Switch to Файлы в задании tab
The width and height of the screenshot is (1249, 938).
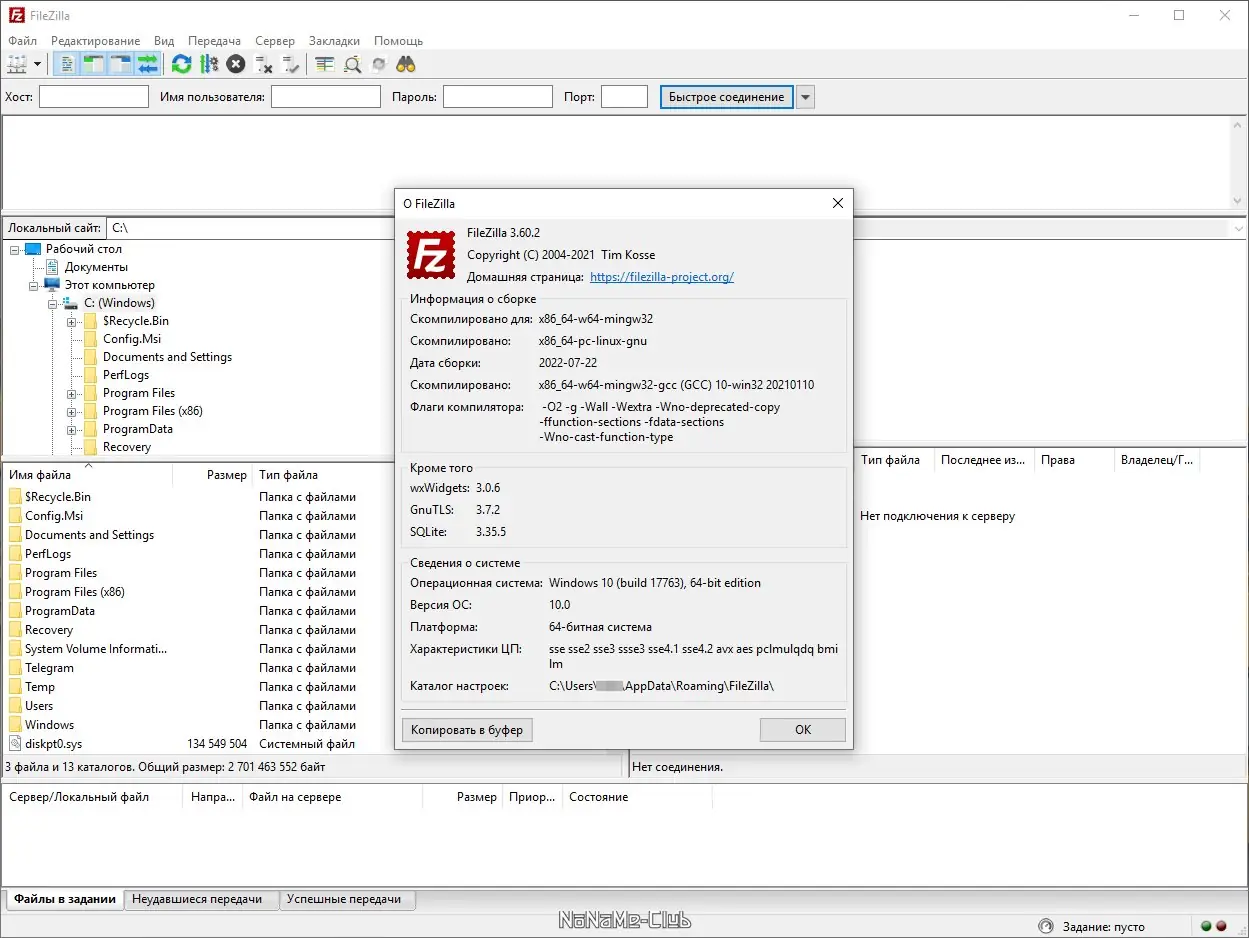pos(65,899)
